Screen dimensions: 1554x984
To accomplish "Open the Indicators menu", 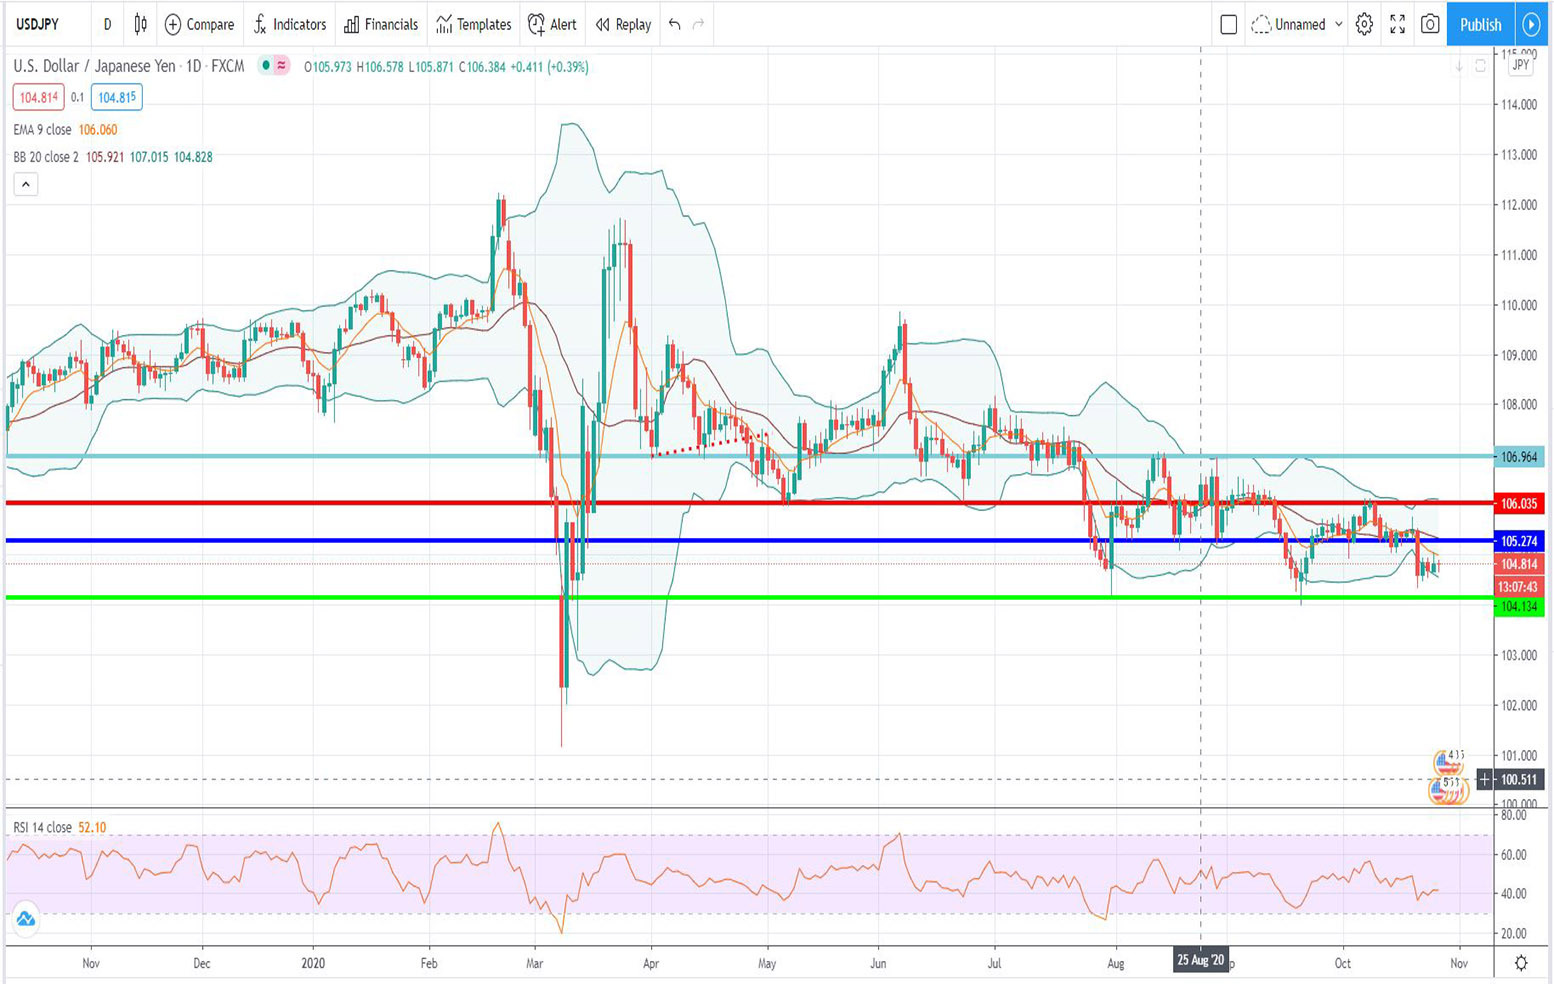I will click(289, 24).
